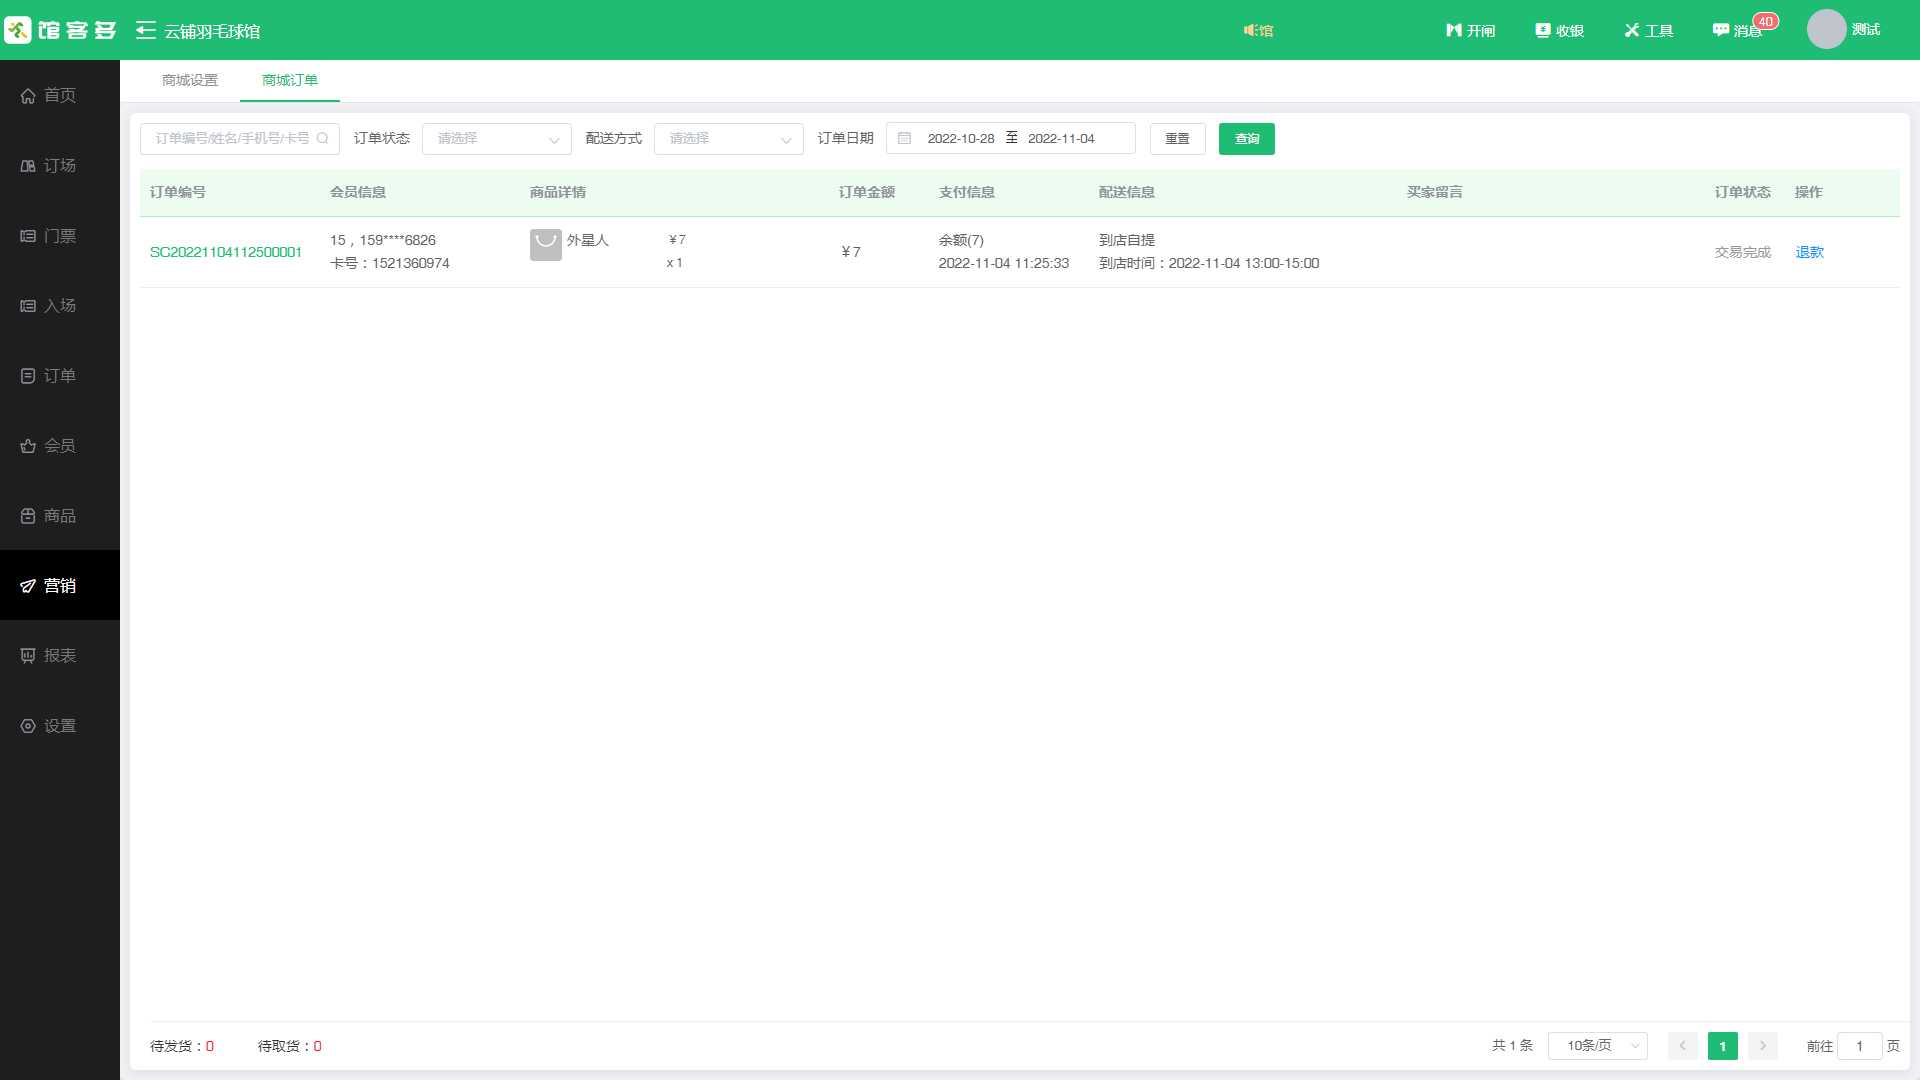Viewport: 1920px width, 1080px height.
Task: Click the 退款 refund link
Action: (1809, 252)
